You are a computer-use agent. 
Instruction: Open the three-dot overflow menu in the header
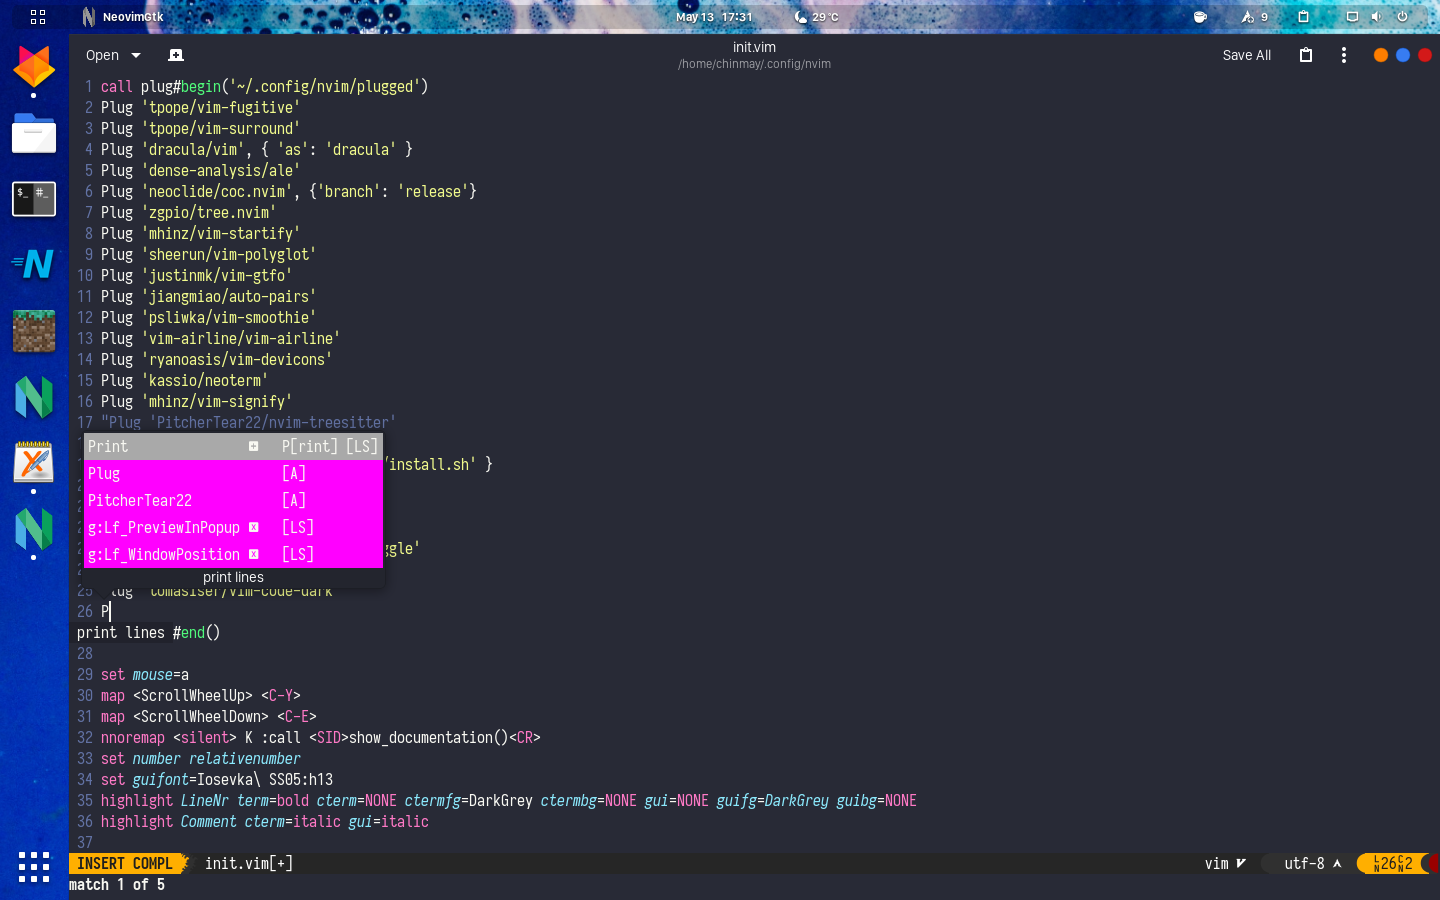pyautogui.click(x=1344, y=55)
